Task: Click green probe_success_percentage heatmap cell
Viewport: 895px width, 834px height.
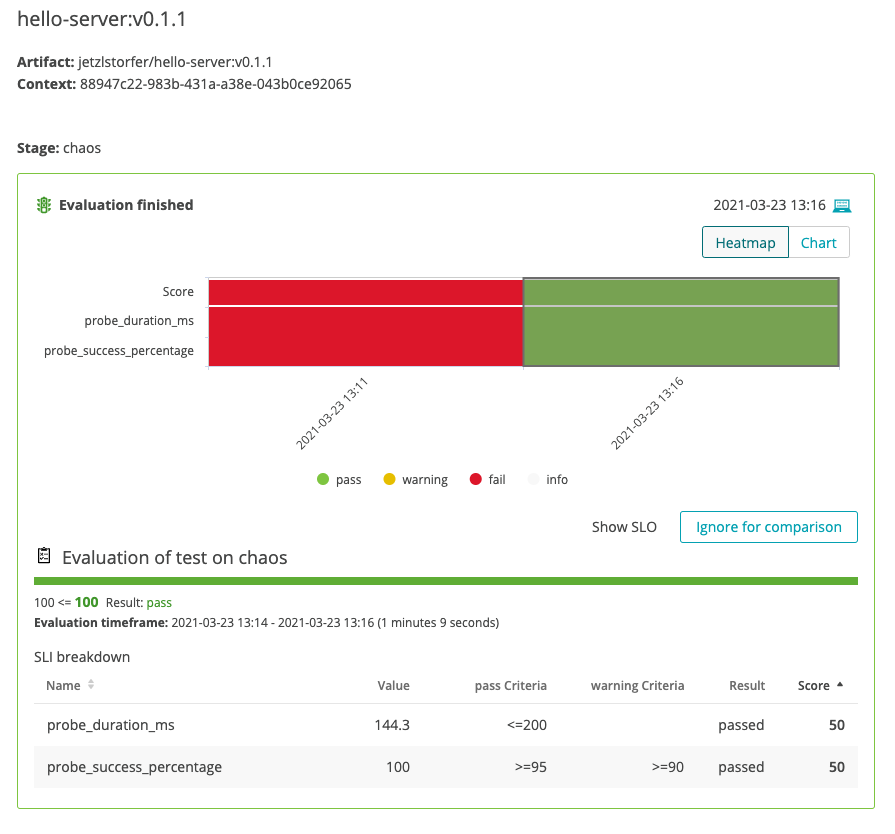Action: tap(681, 351)
